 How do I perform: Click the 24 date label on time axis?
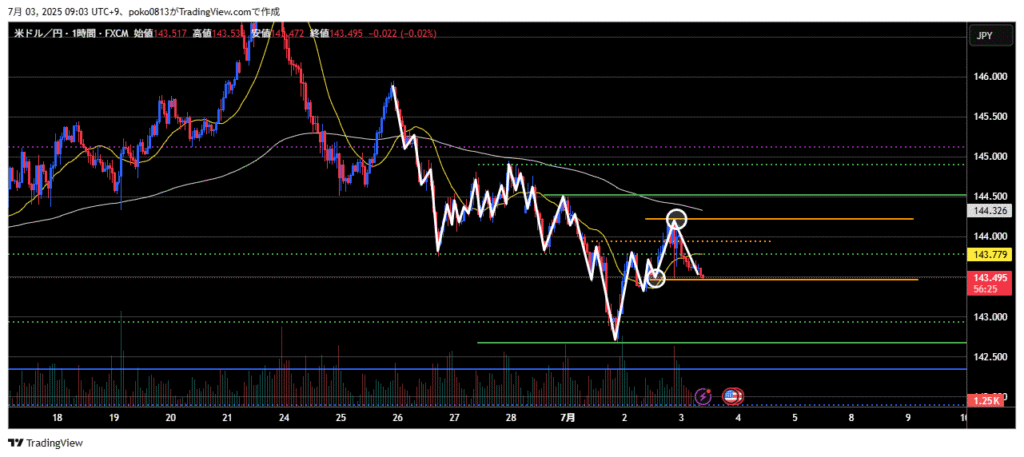[x=284, y=418]
